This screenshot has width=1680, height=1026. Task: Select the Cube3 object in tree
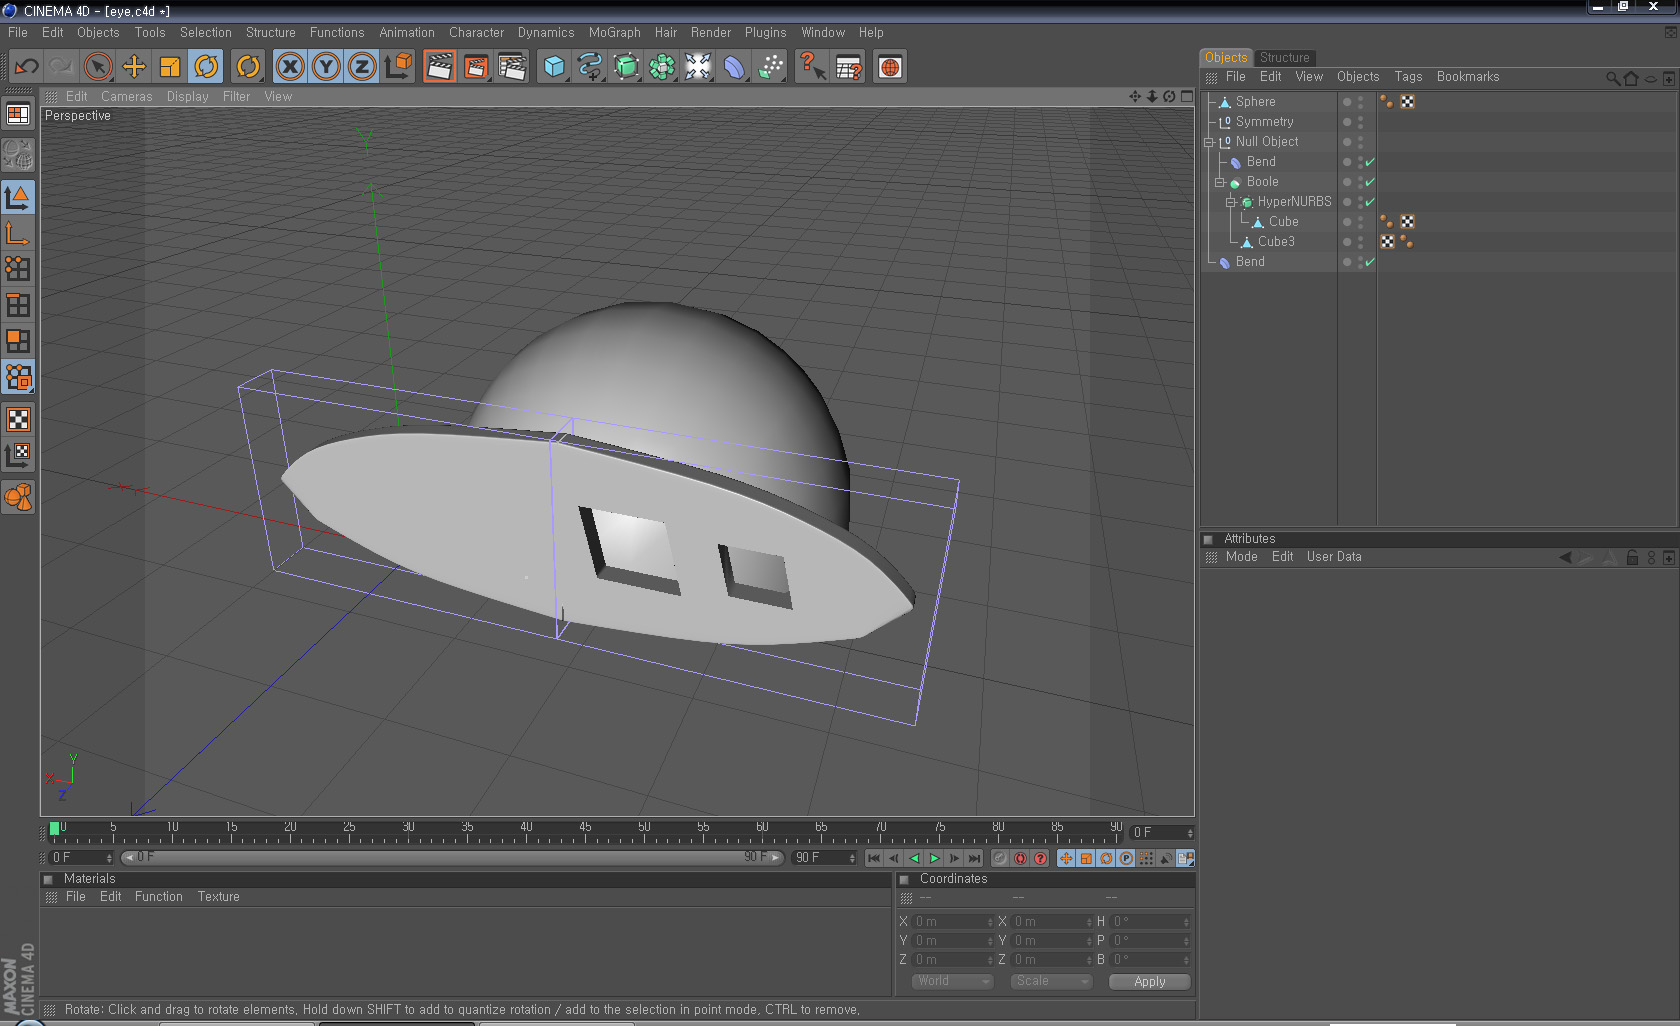click(x=1276, y=242)
